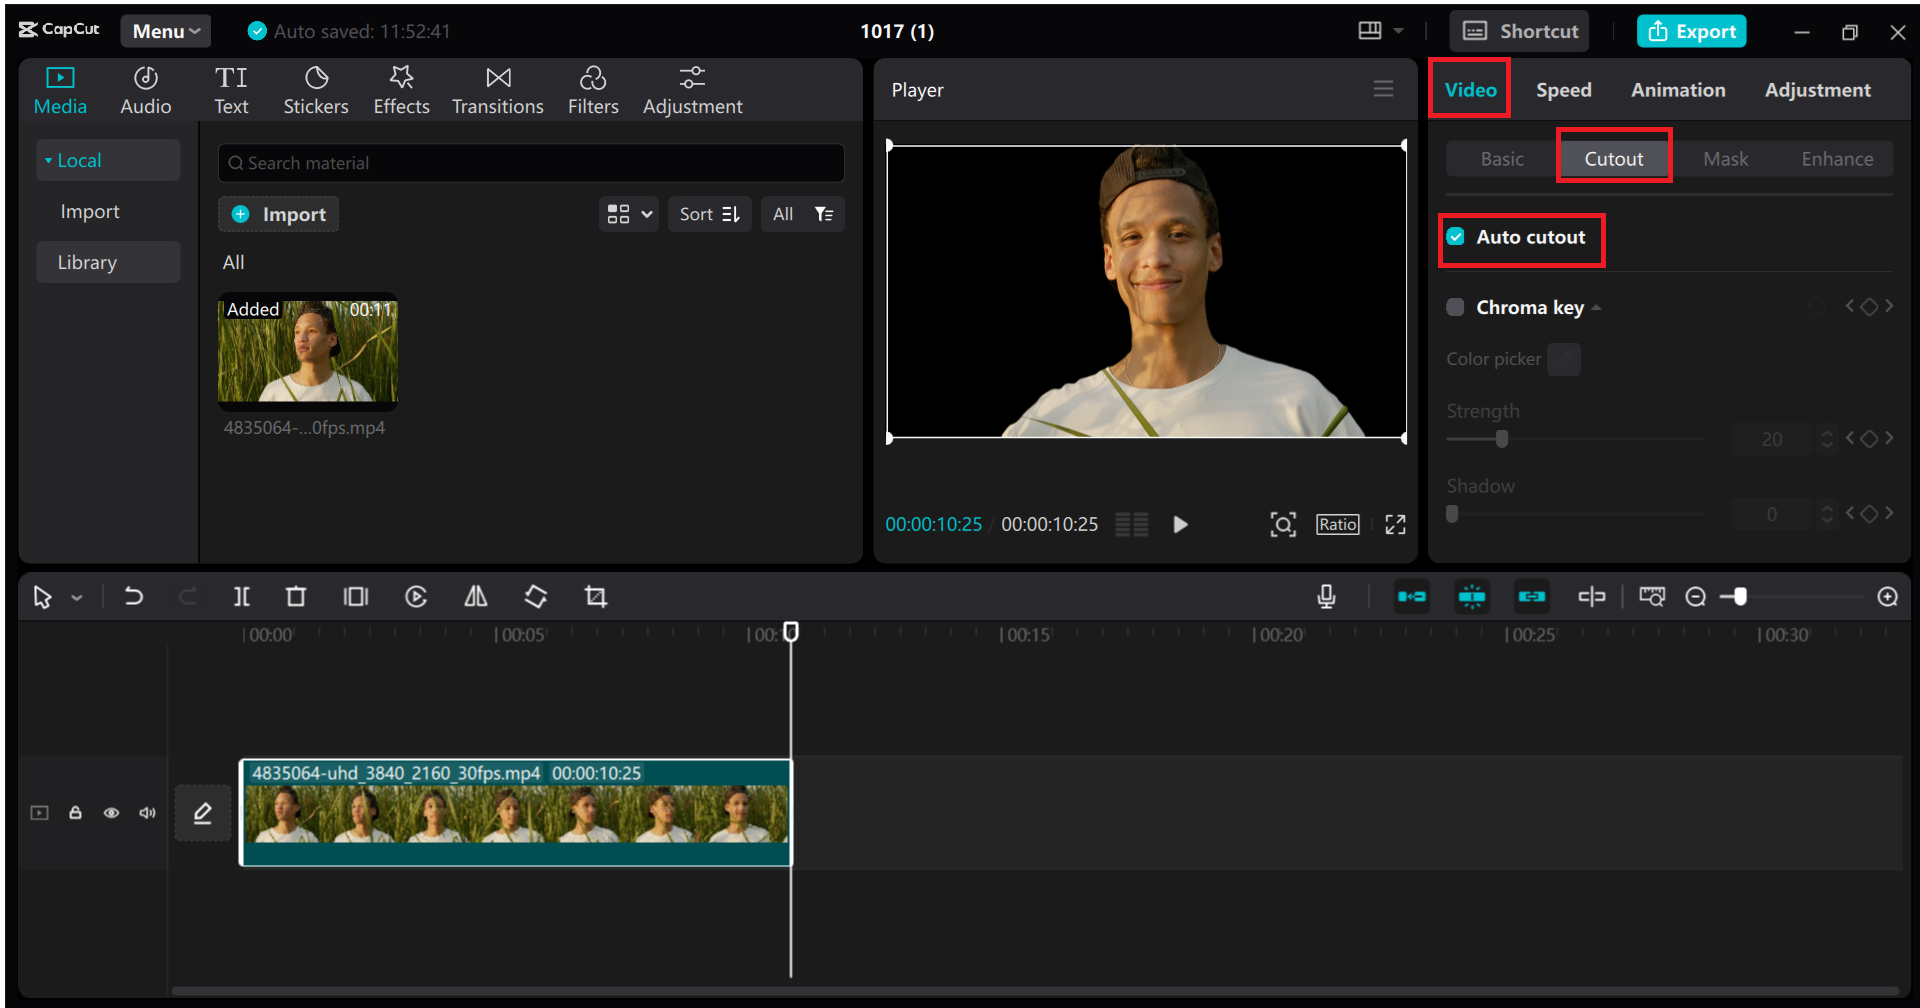
Task: Uncheck the Auto cutout checkbox
Action: point(1456,237)
